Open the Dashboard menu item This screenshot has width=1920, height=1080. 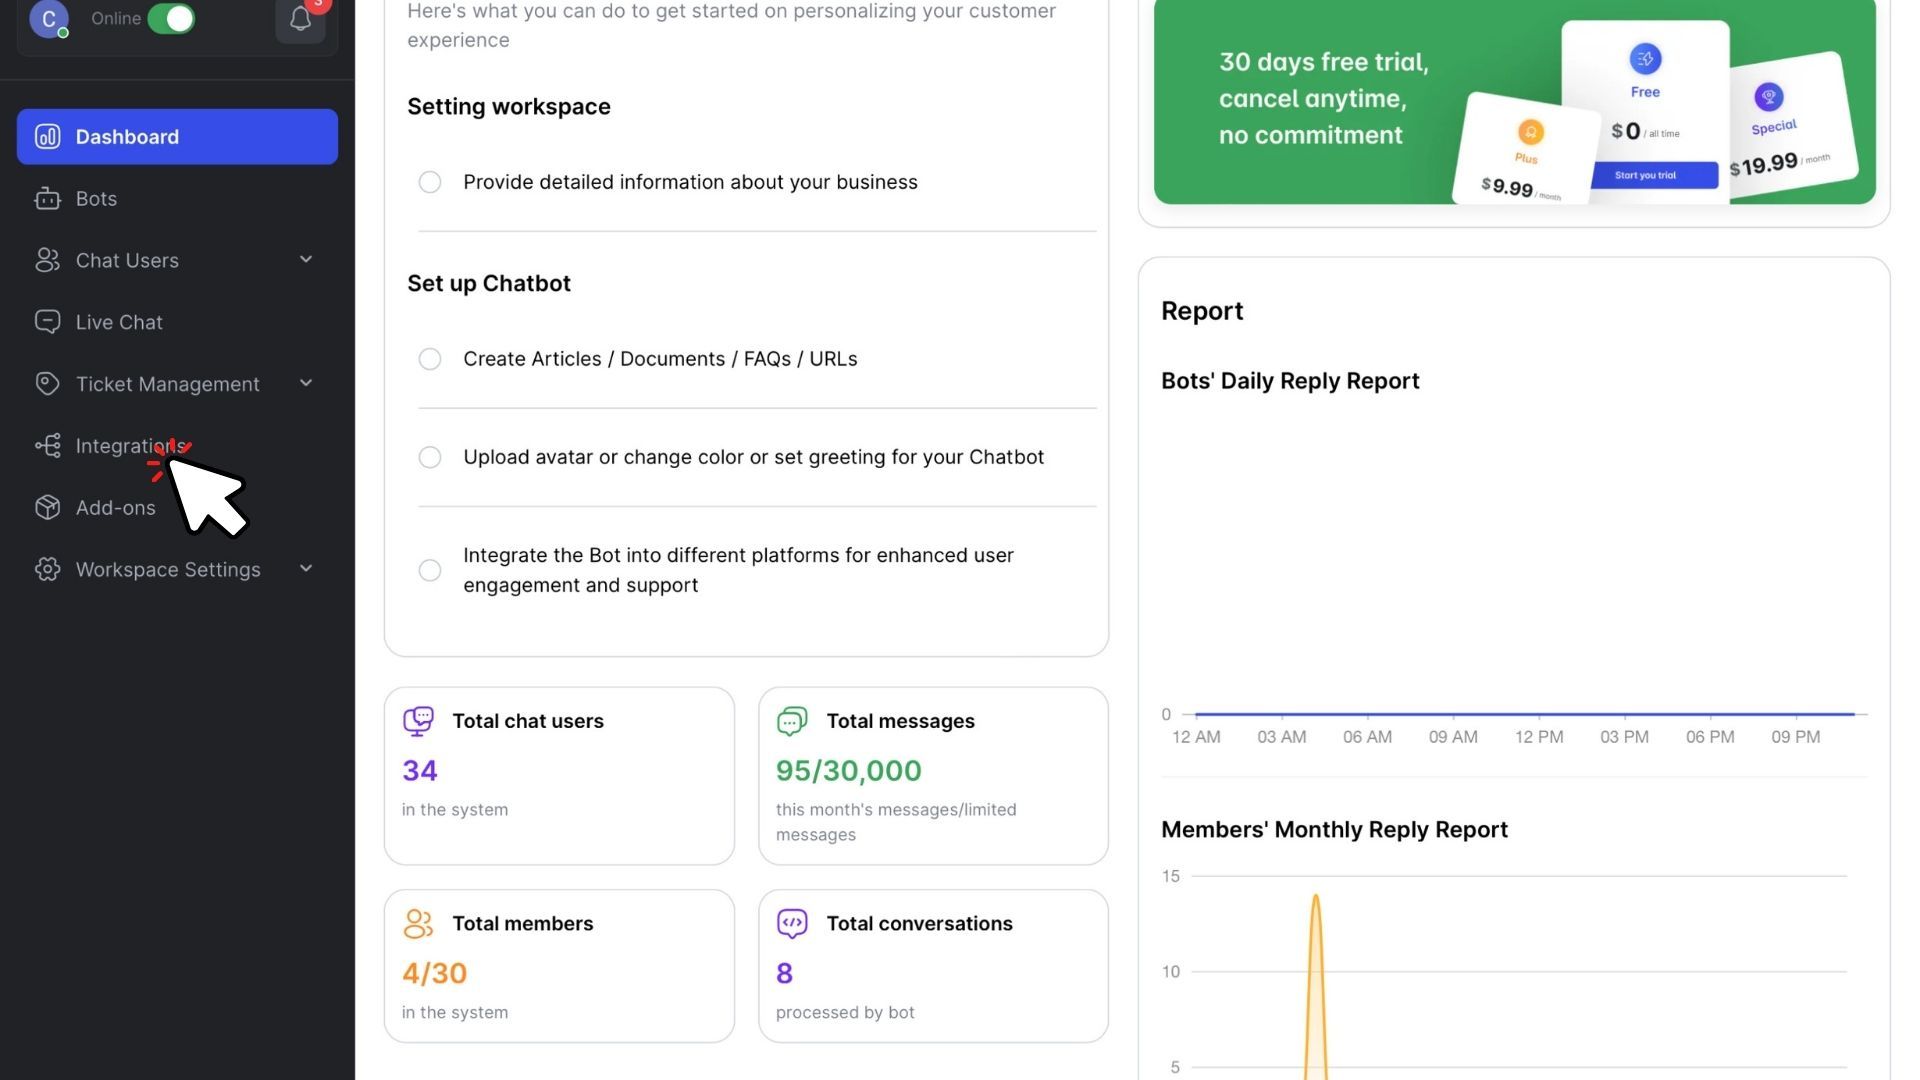coord(177,137)
